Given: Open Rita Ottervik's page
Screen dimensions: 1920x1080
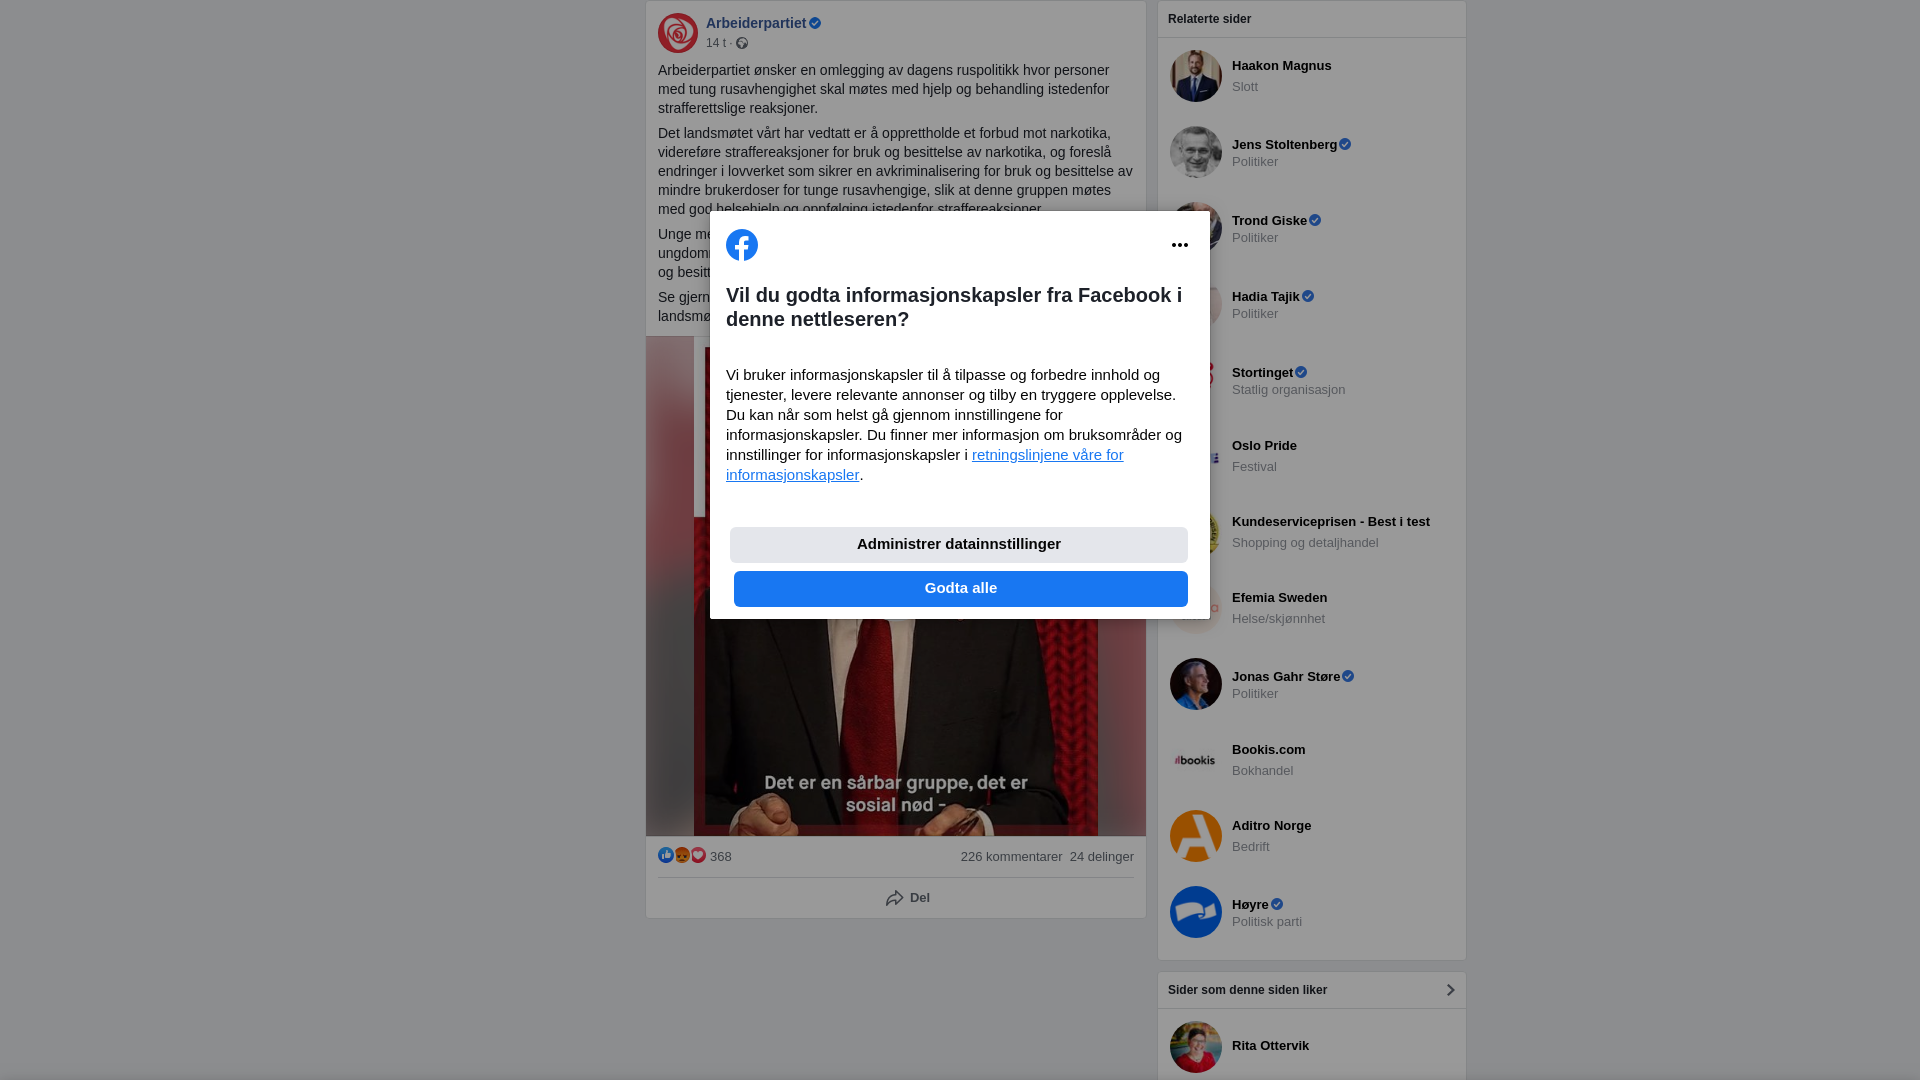Looking at the screenshot, I should (x=1270, y=1046).
